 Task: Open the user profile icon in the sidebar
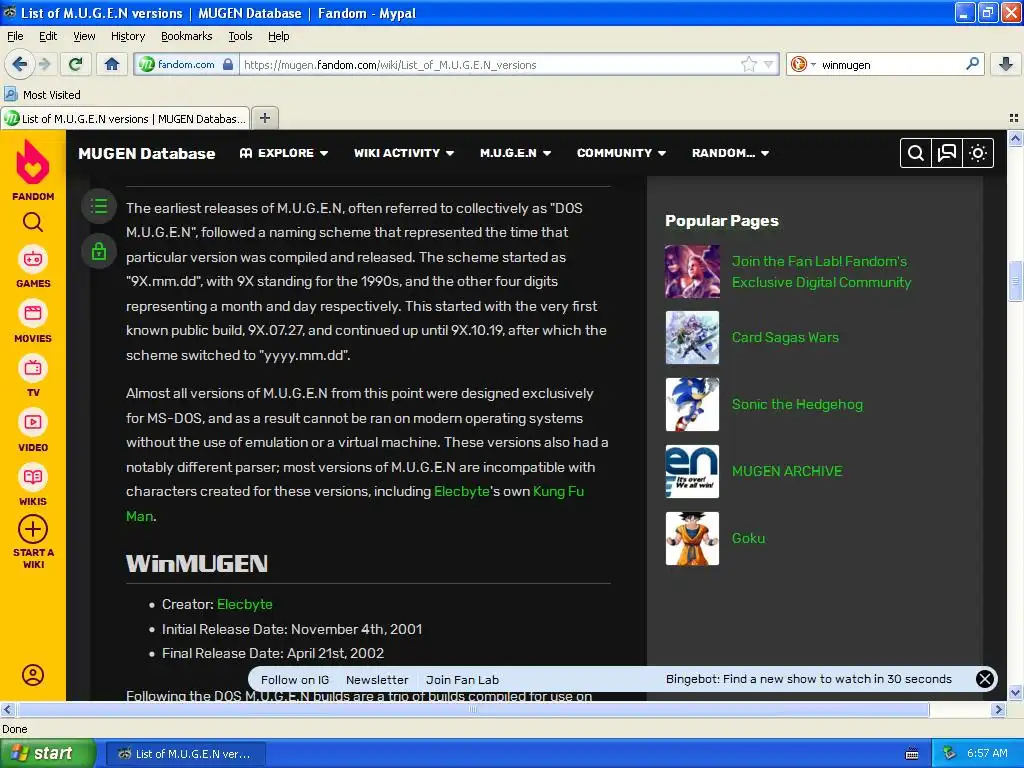[x=33, y=675]
